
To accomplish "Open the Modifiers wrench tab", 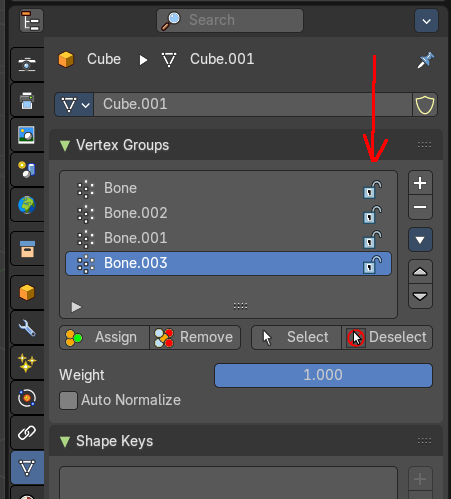I will click(27, 328).
